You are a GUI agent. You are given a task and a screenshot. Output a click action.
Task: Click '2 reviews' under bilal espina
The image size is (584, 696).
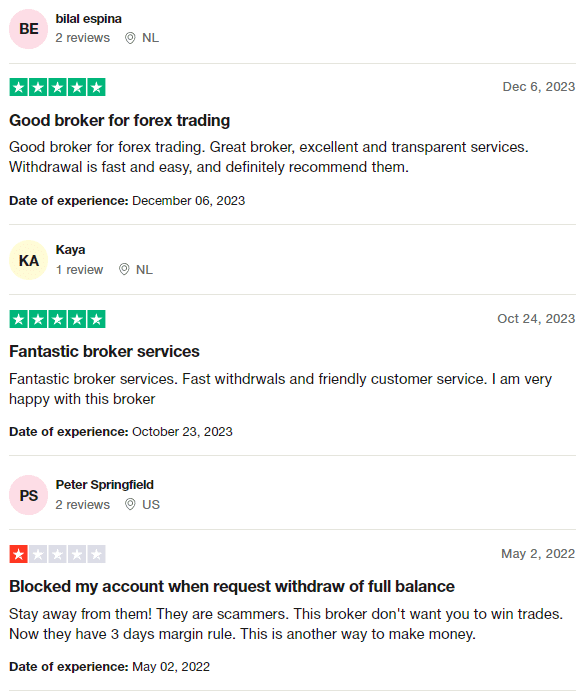click(83, 38)
